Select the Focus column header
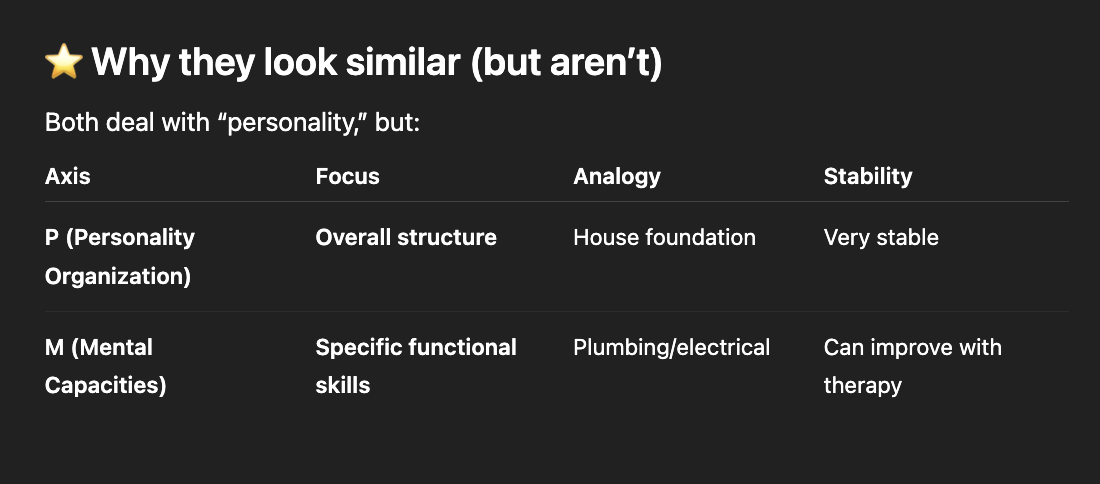The image size is (1100, 484). (347, 176)
